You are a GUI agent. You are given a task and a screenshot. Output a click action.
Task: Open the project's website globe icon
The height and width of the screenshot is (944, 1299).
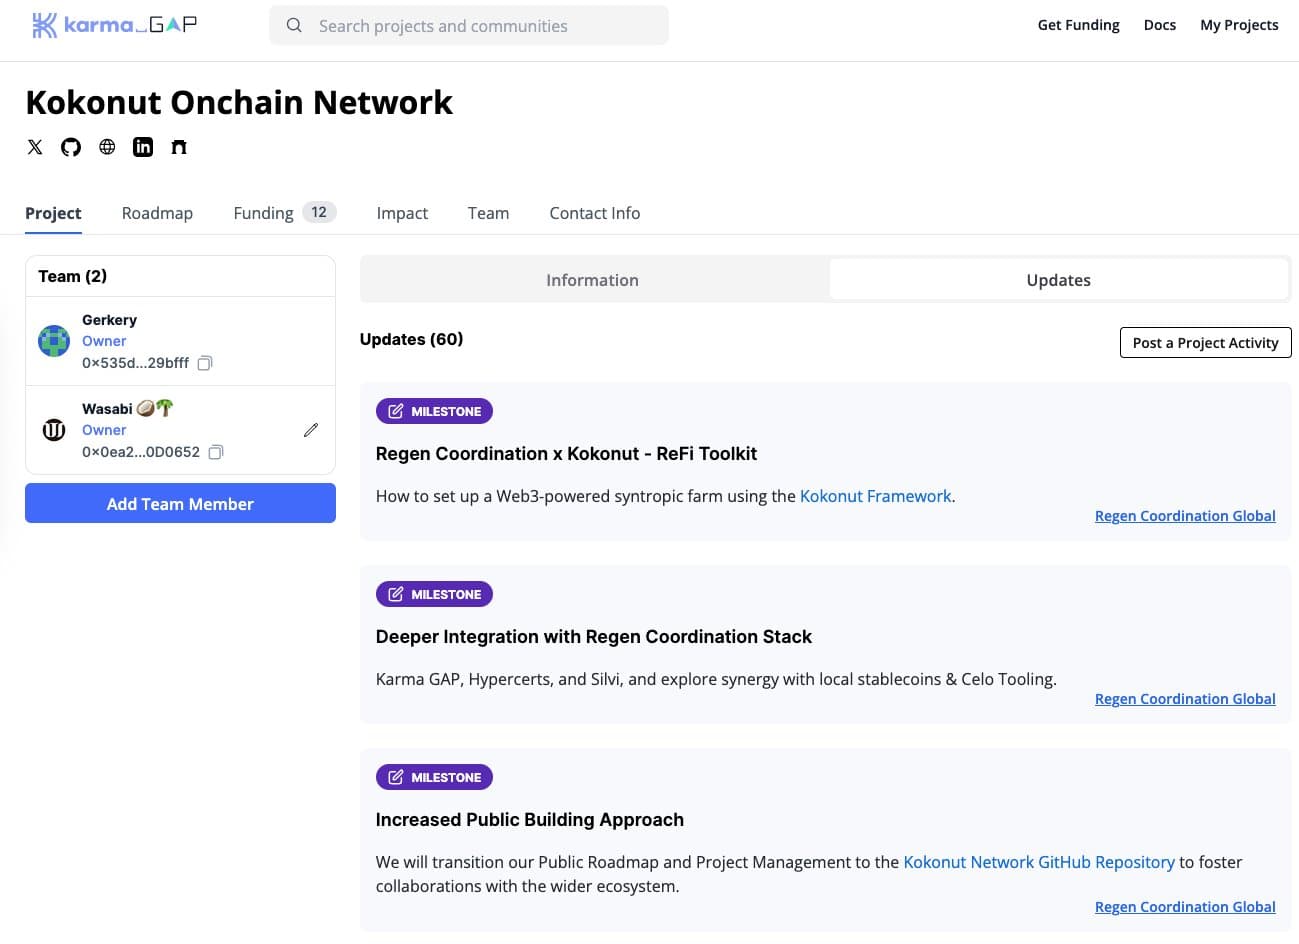107,147
